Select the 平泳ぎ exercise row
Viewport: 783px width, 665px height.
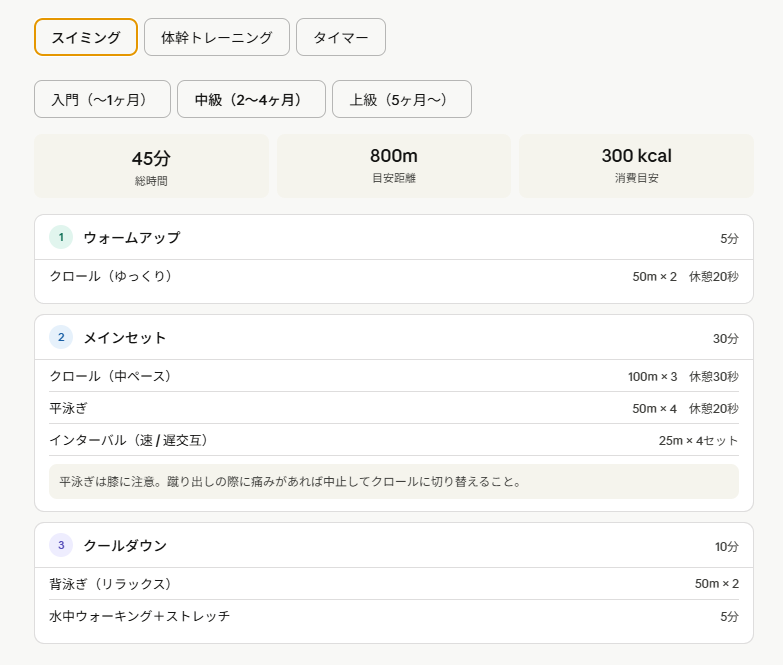[x=394, y=408]
